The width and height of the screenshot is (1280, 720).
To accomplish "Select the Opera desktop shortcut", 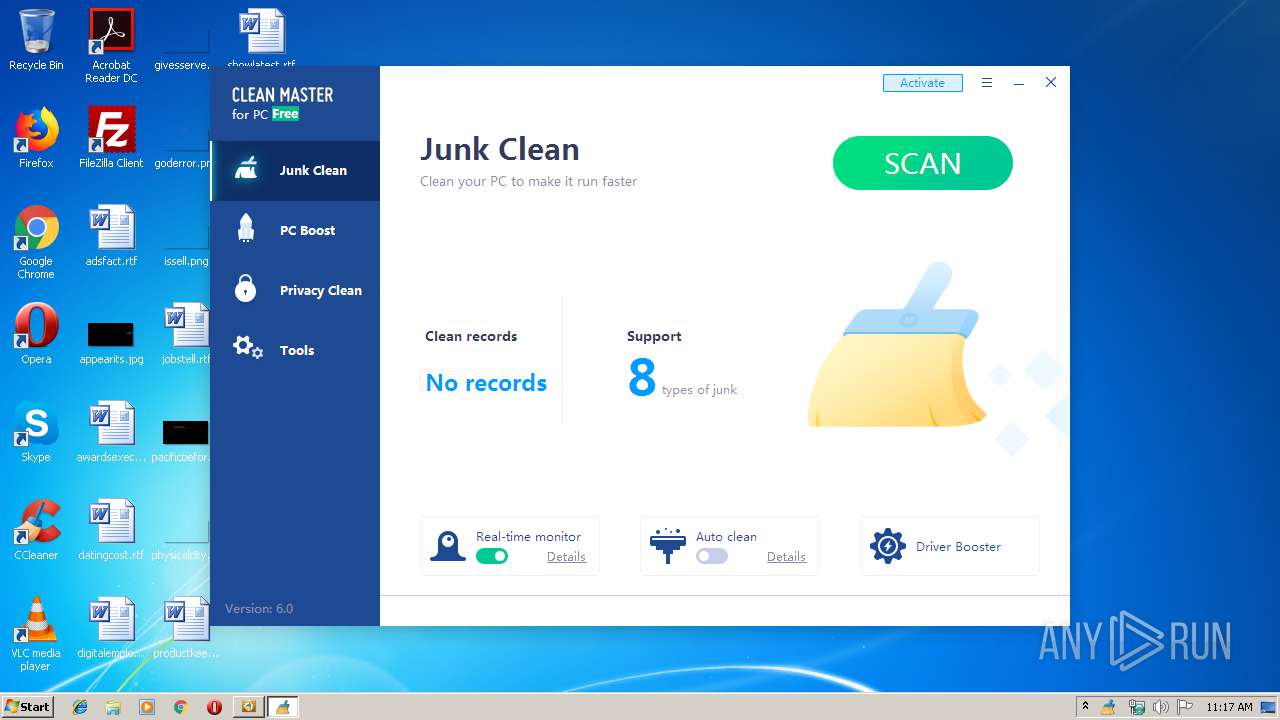I will click(36, 334).
